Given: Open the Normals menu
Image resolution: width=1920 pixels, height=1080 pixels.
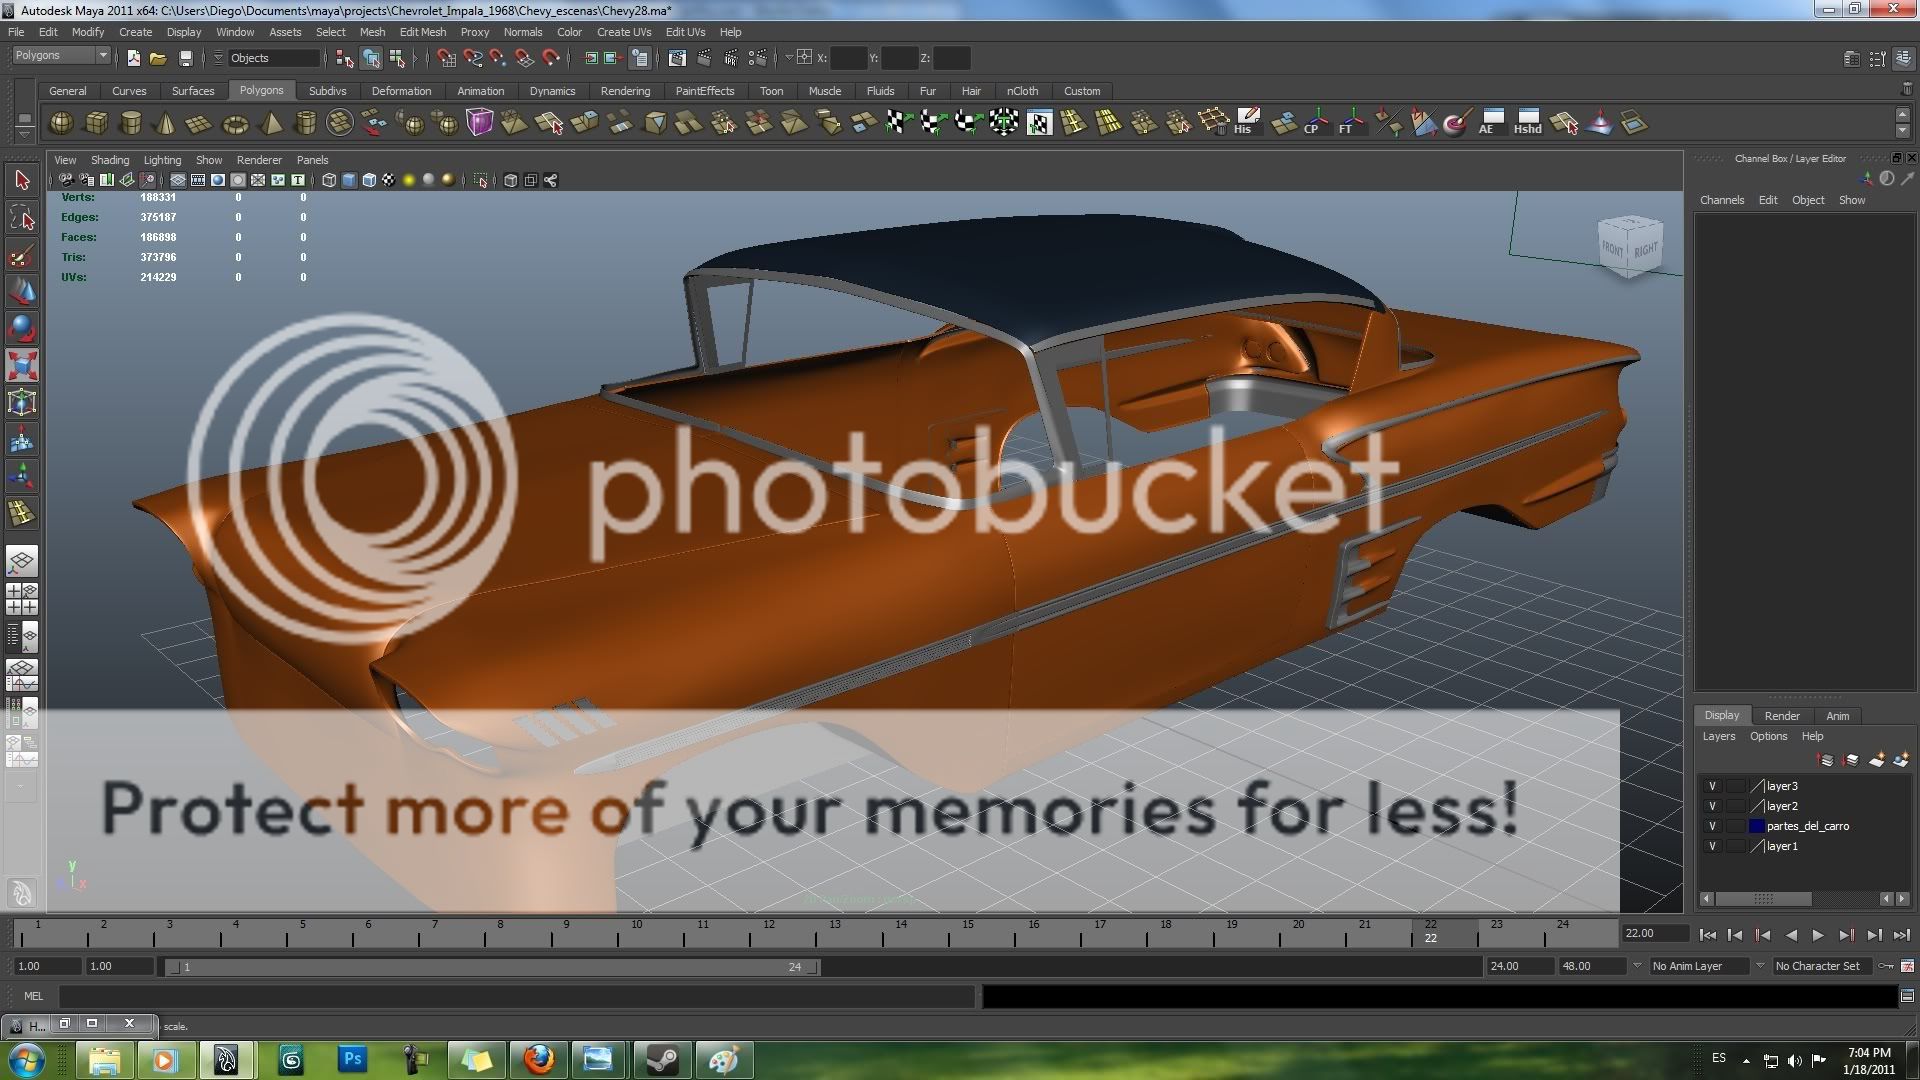Looking at the screenshot, I should [x=523, y=32].
